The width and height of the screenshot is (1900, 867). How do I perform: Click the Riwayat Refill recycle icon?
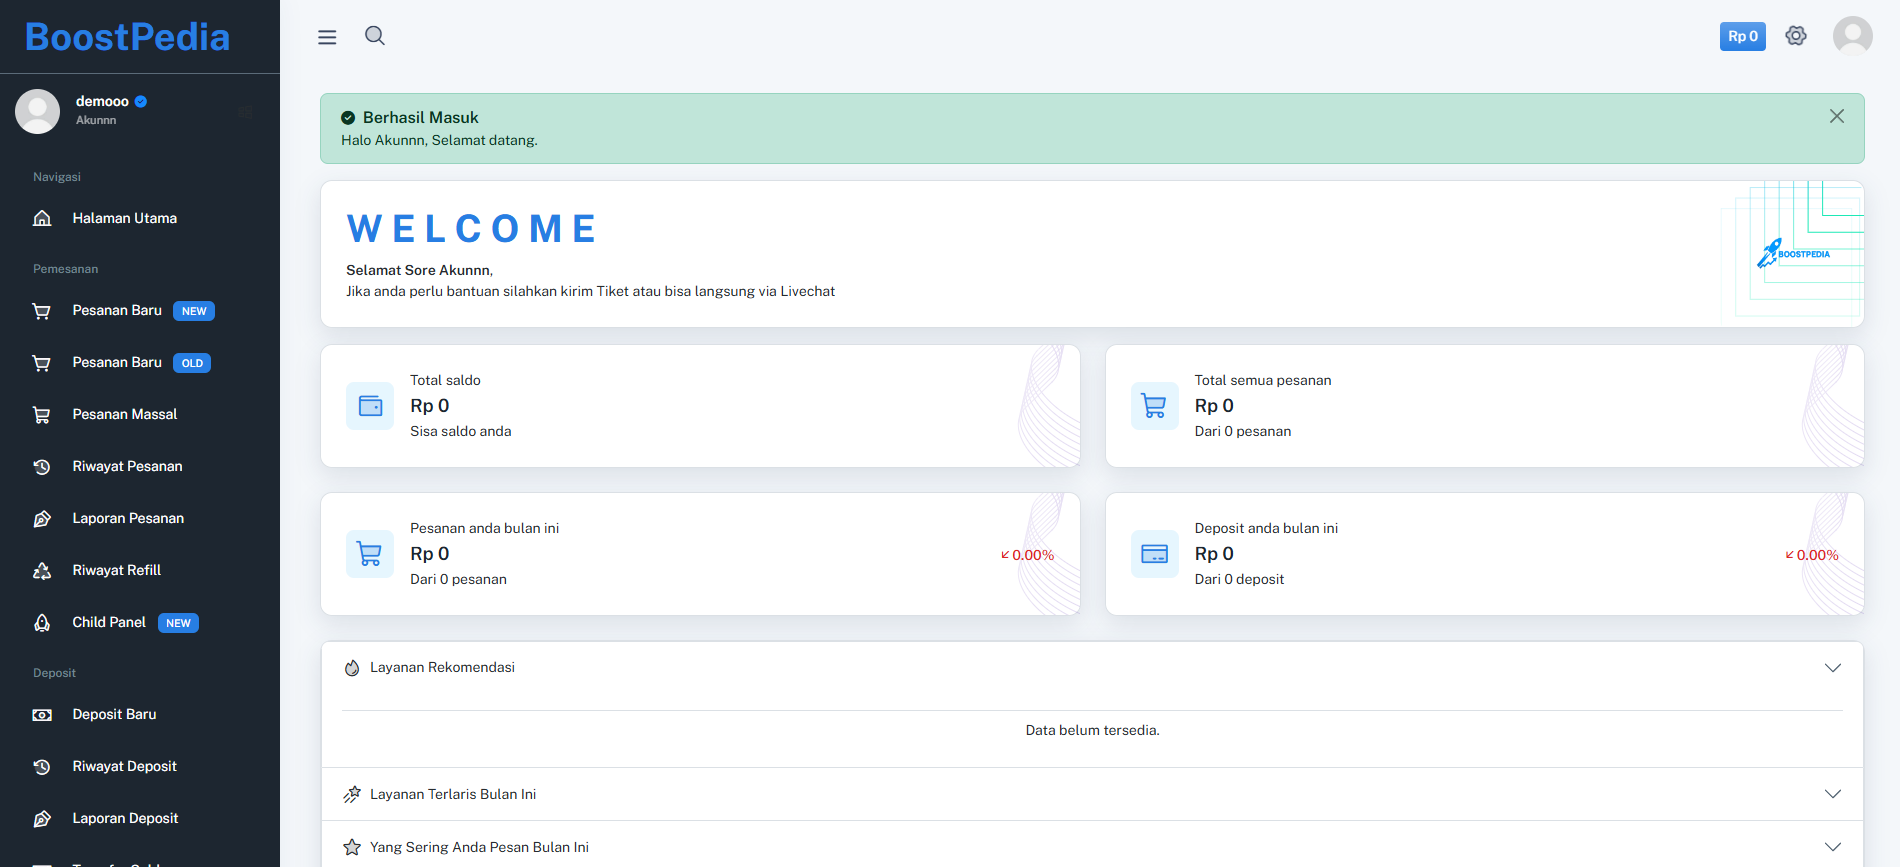point(42,571)
